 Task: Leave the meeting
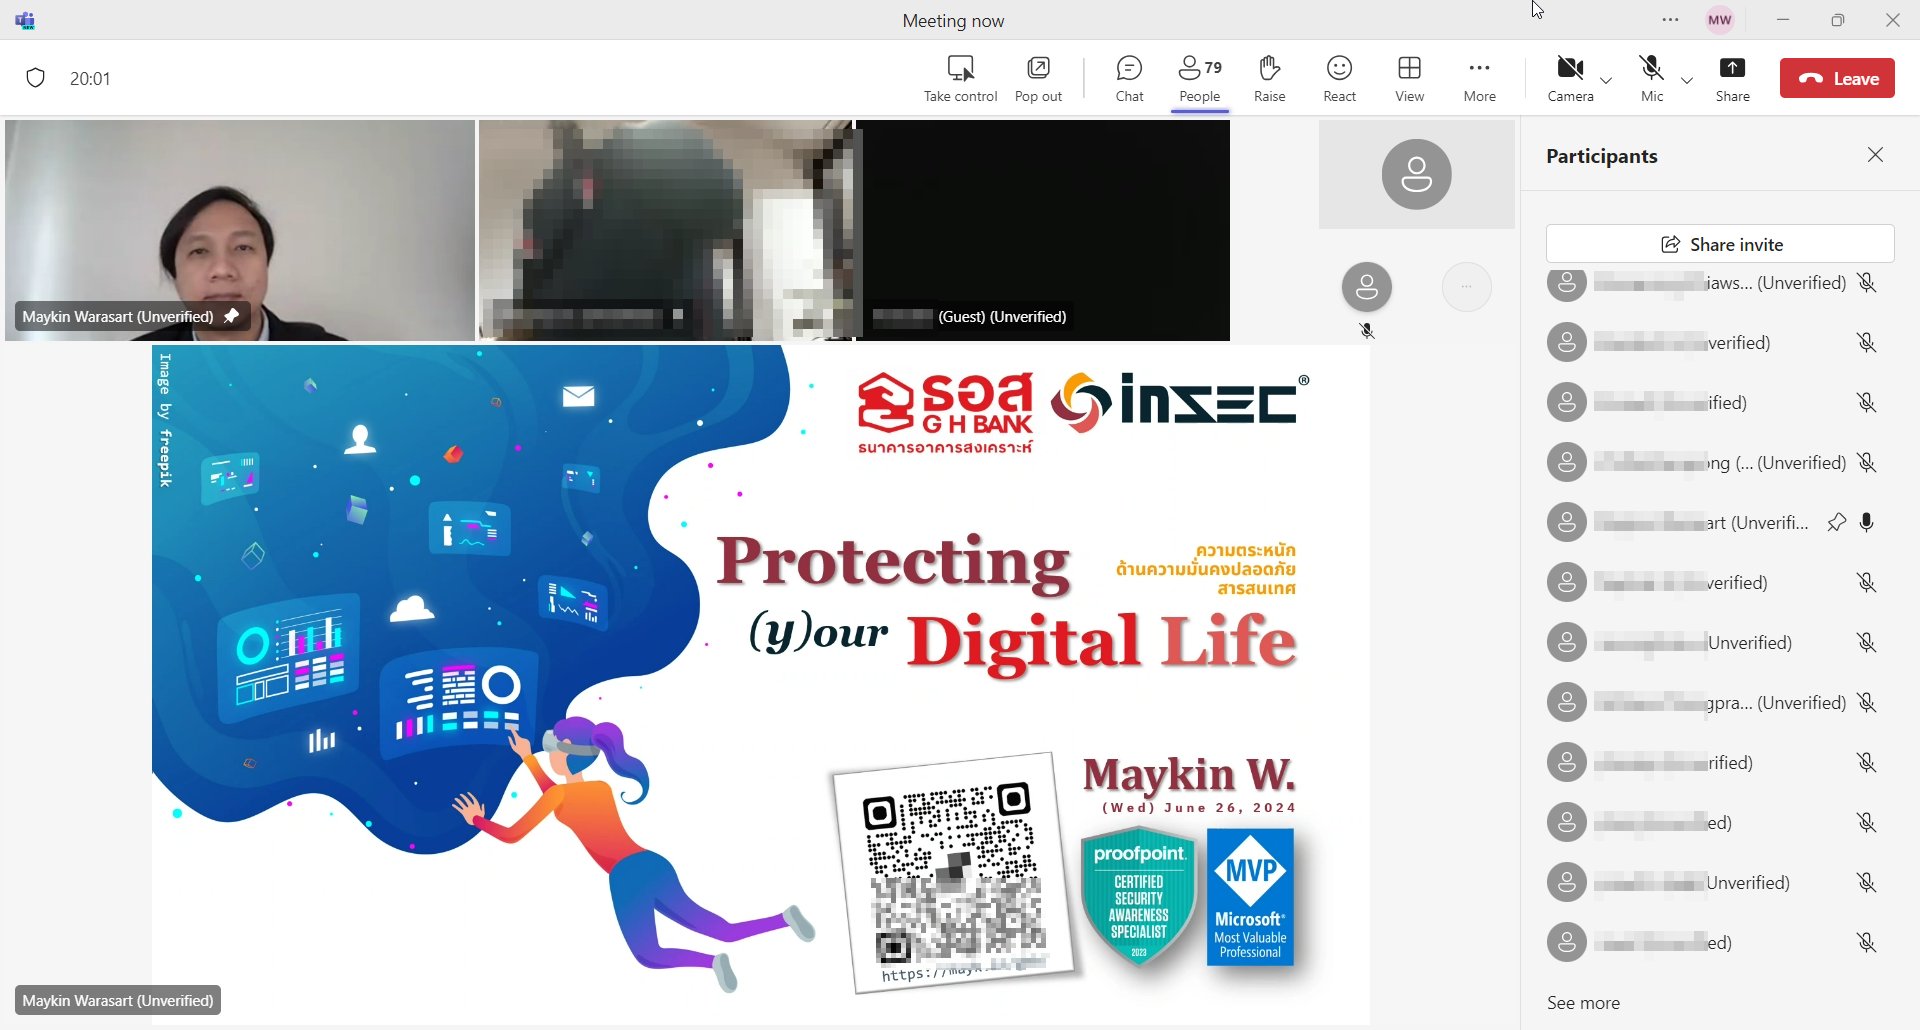click(x=1837, y=78)
